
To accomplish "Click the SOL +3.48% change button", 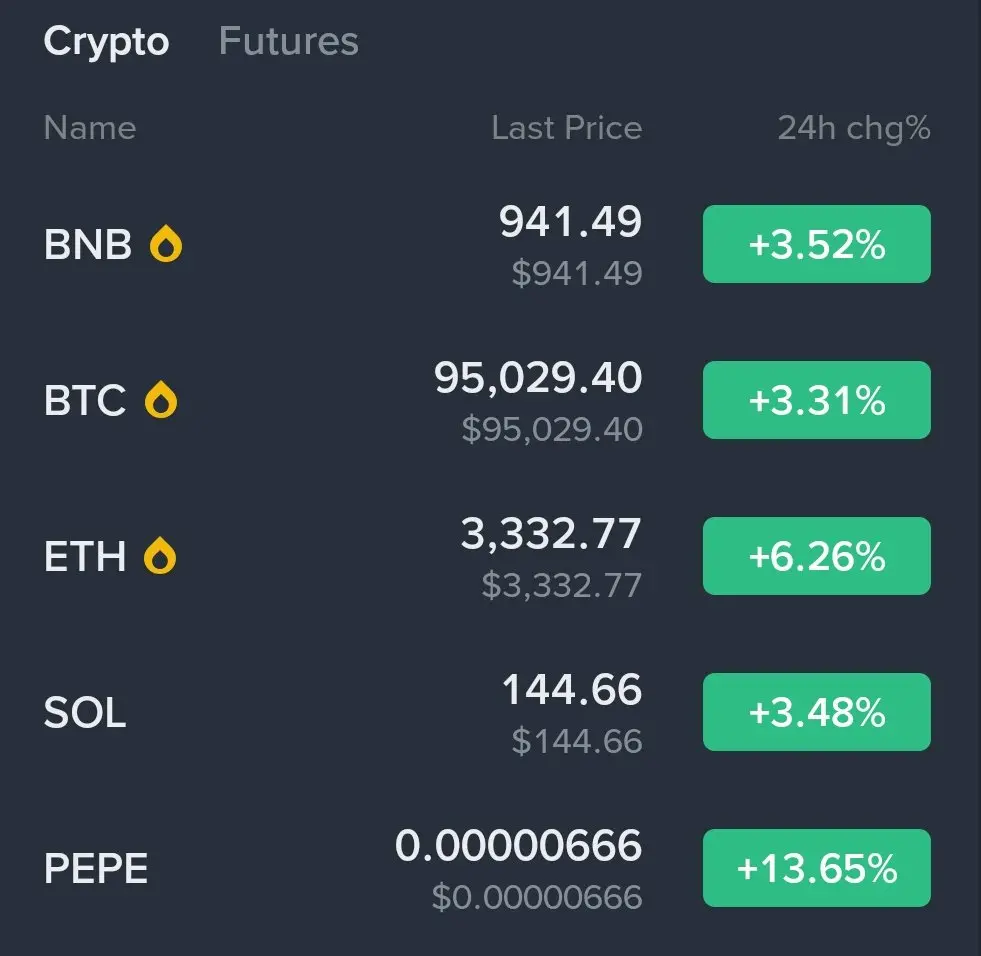I will click(816, 712).
